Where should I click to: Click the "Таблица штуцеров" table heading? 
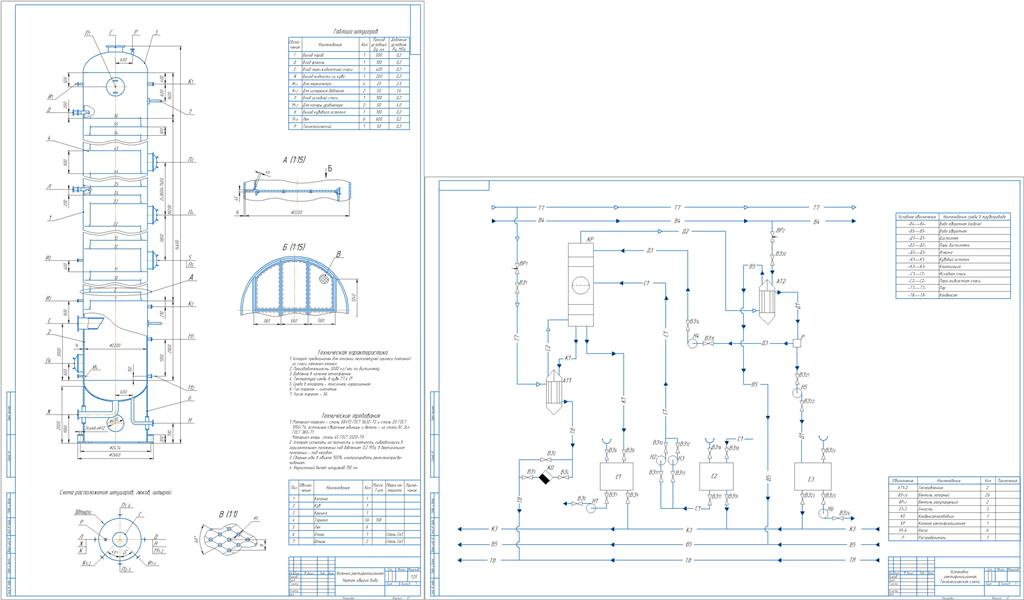coord(355,31)
